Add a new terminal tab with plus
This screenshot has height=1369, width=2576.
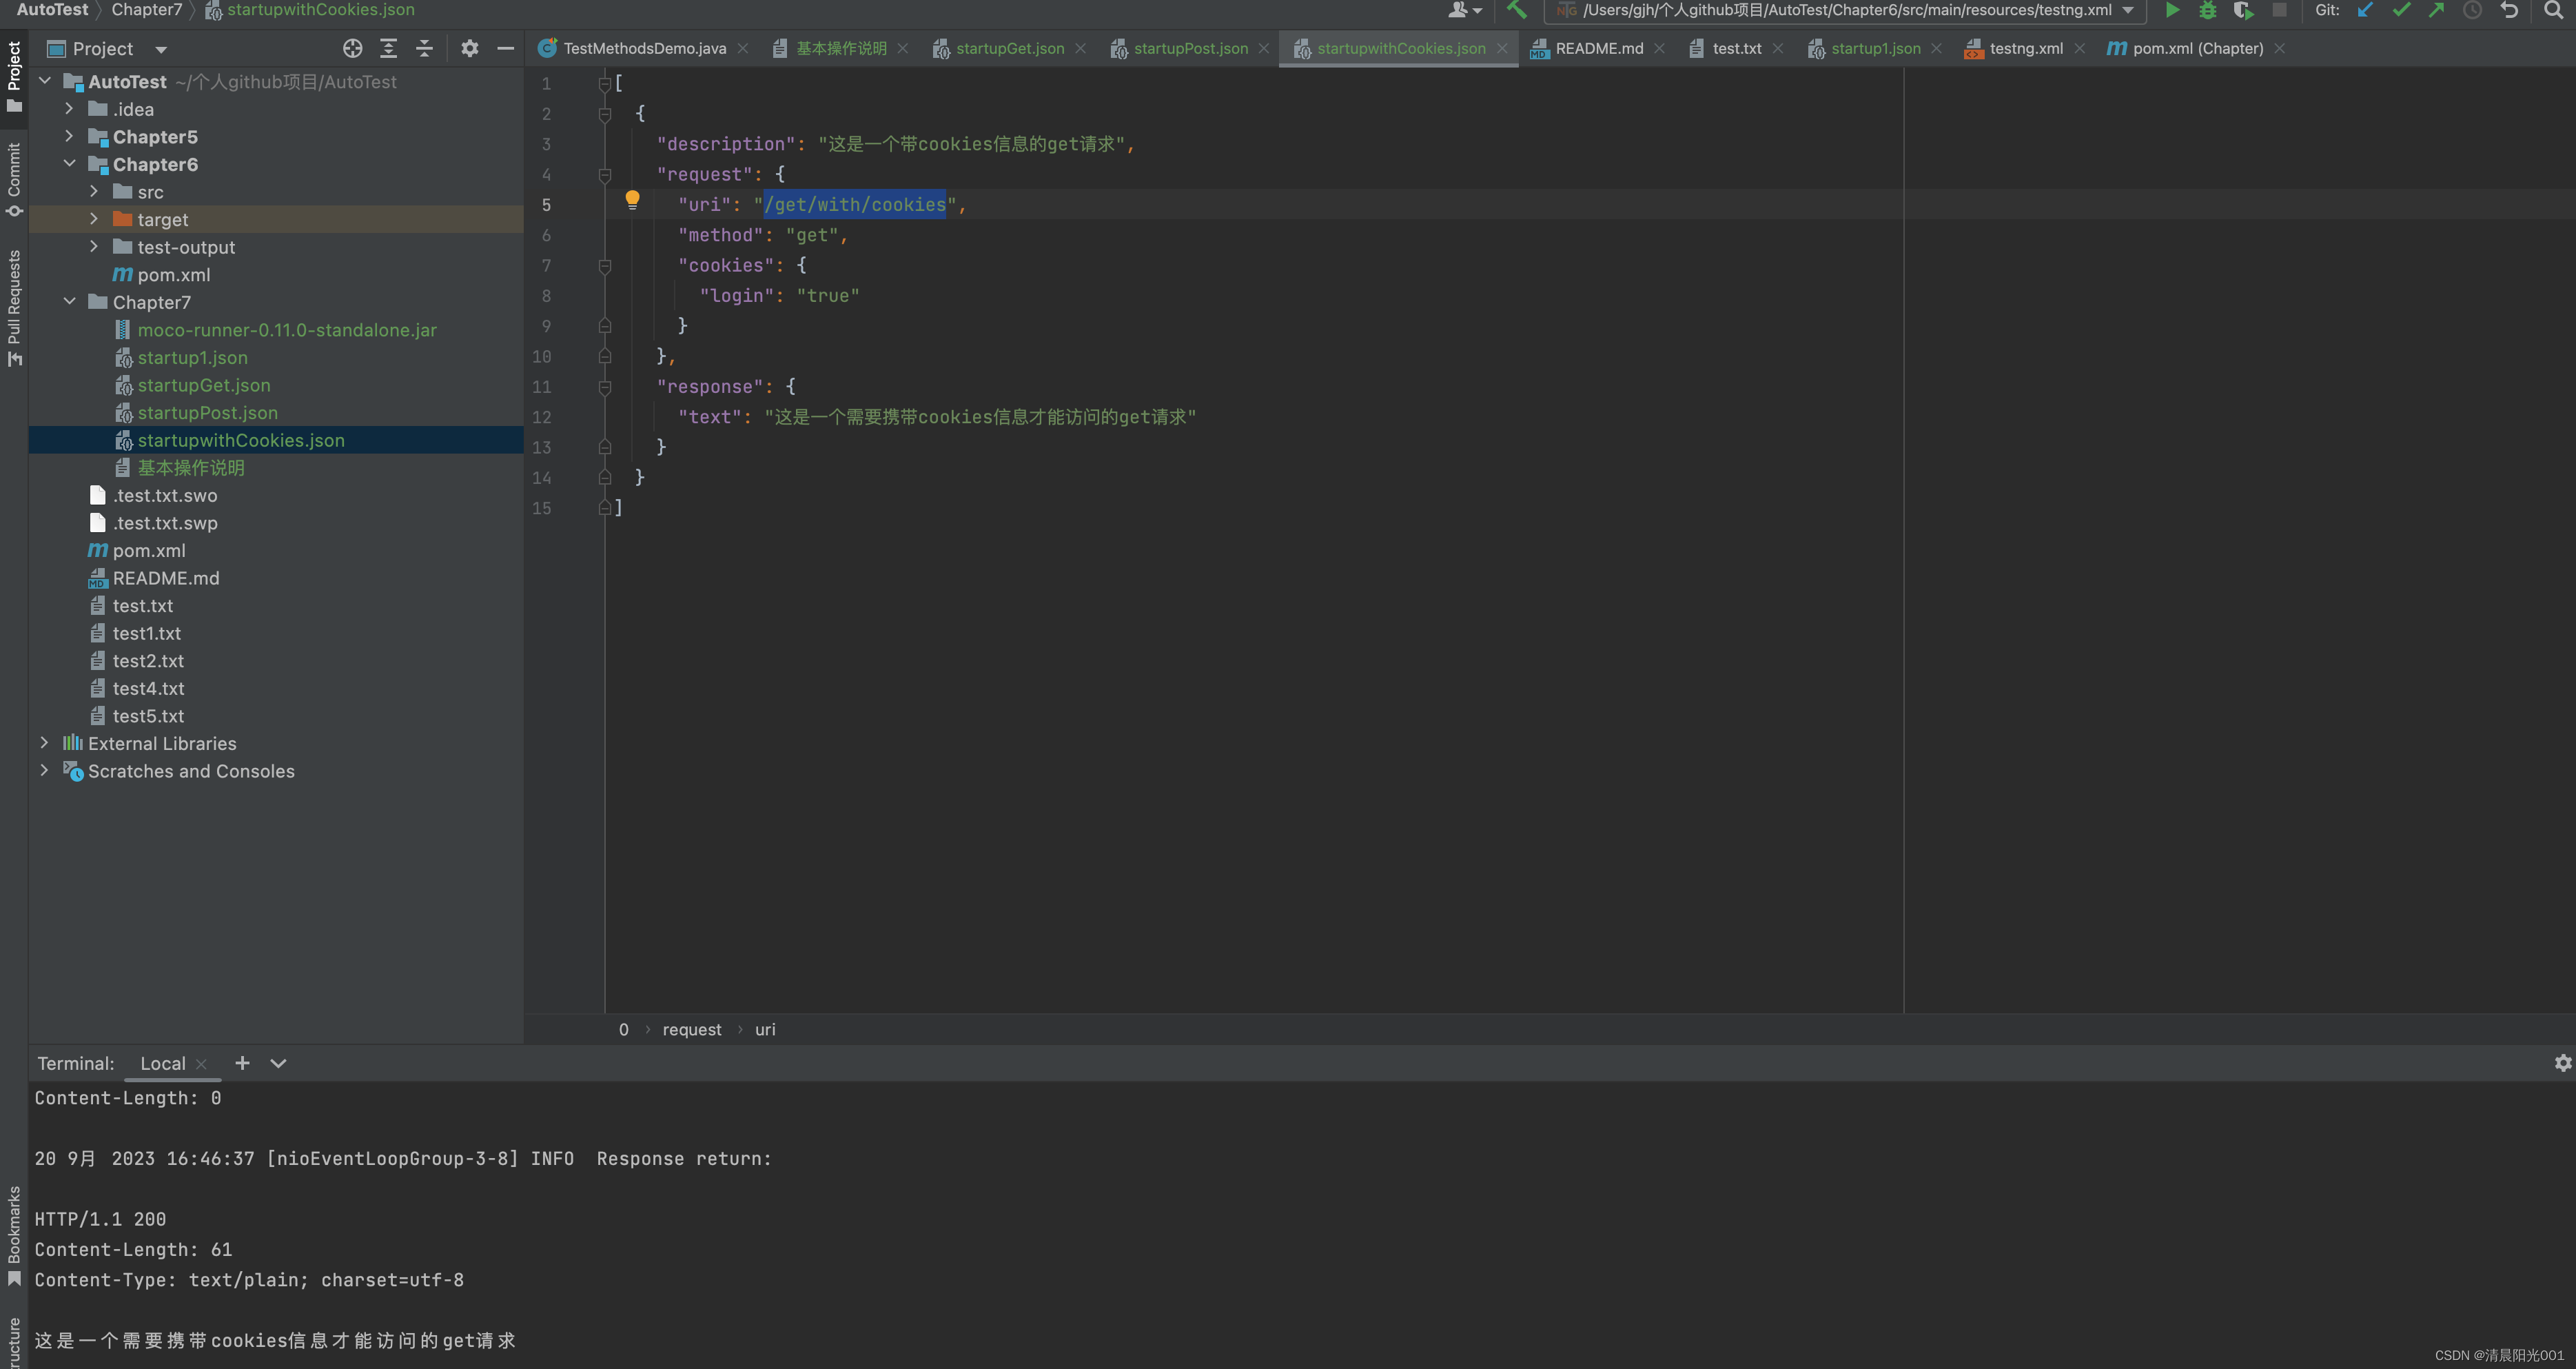242,1063
